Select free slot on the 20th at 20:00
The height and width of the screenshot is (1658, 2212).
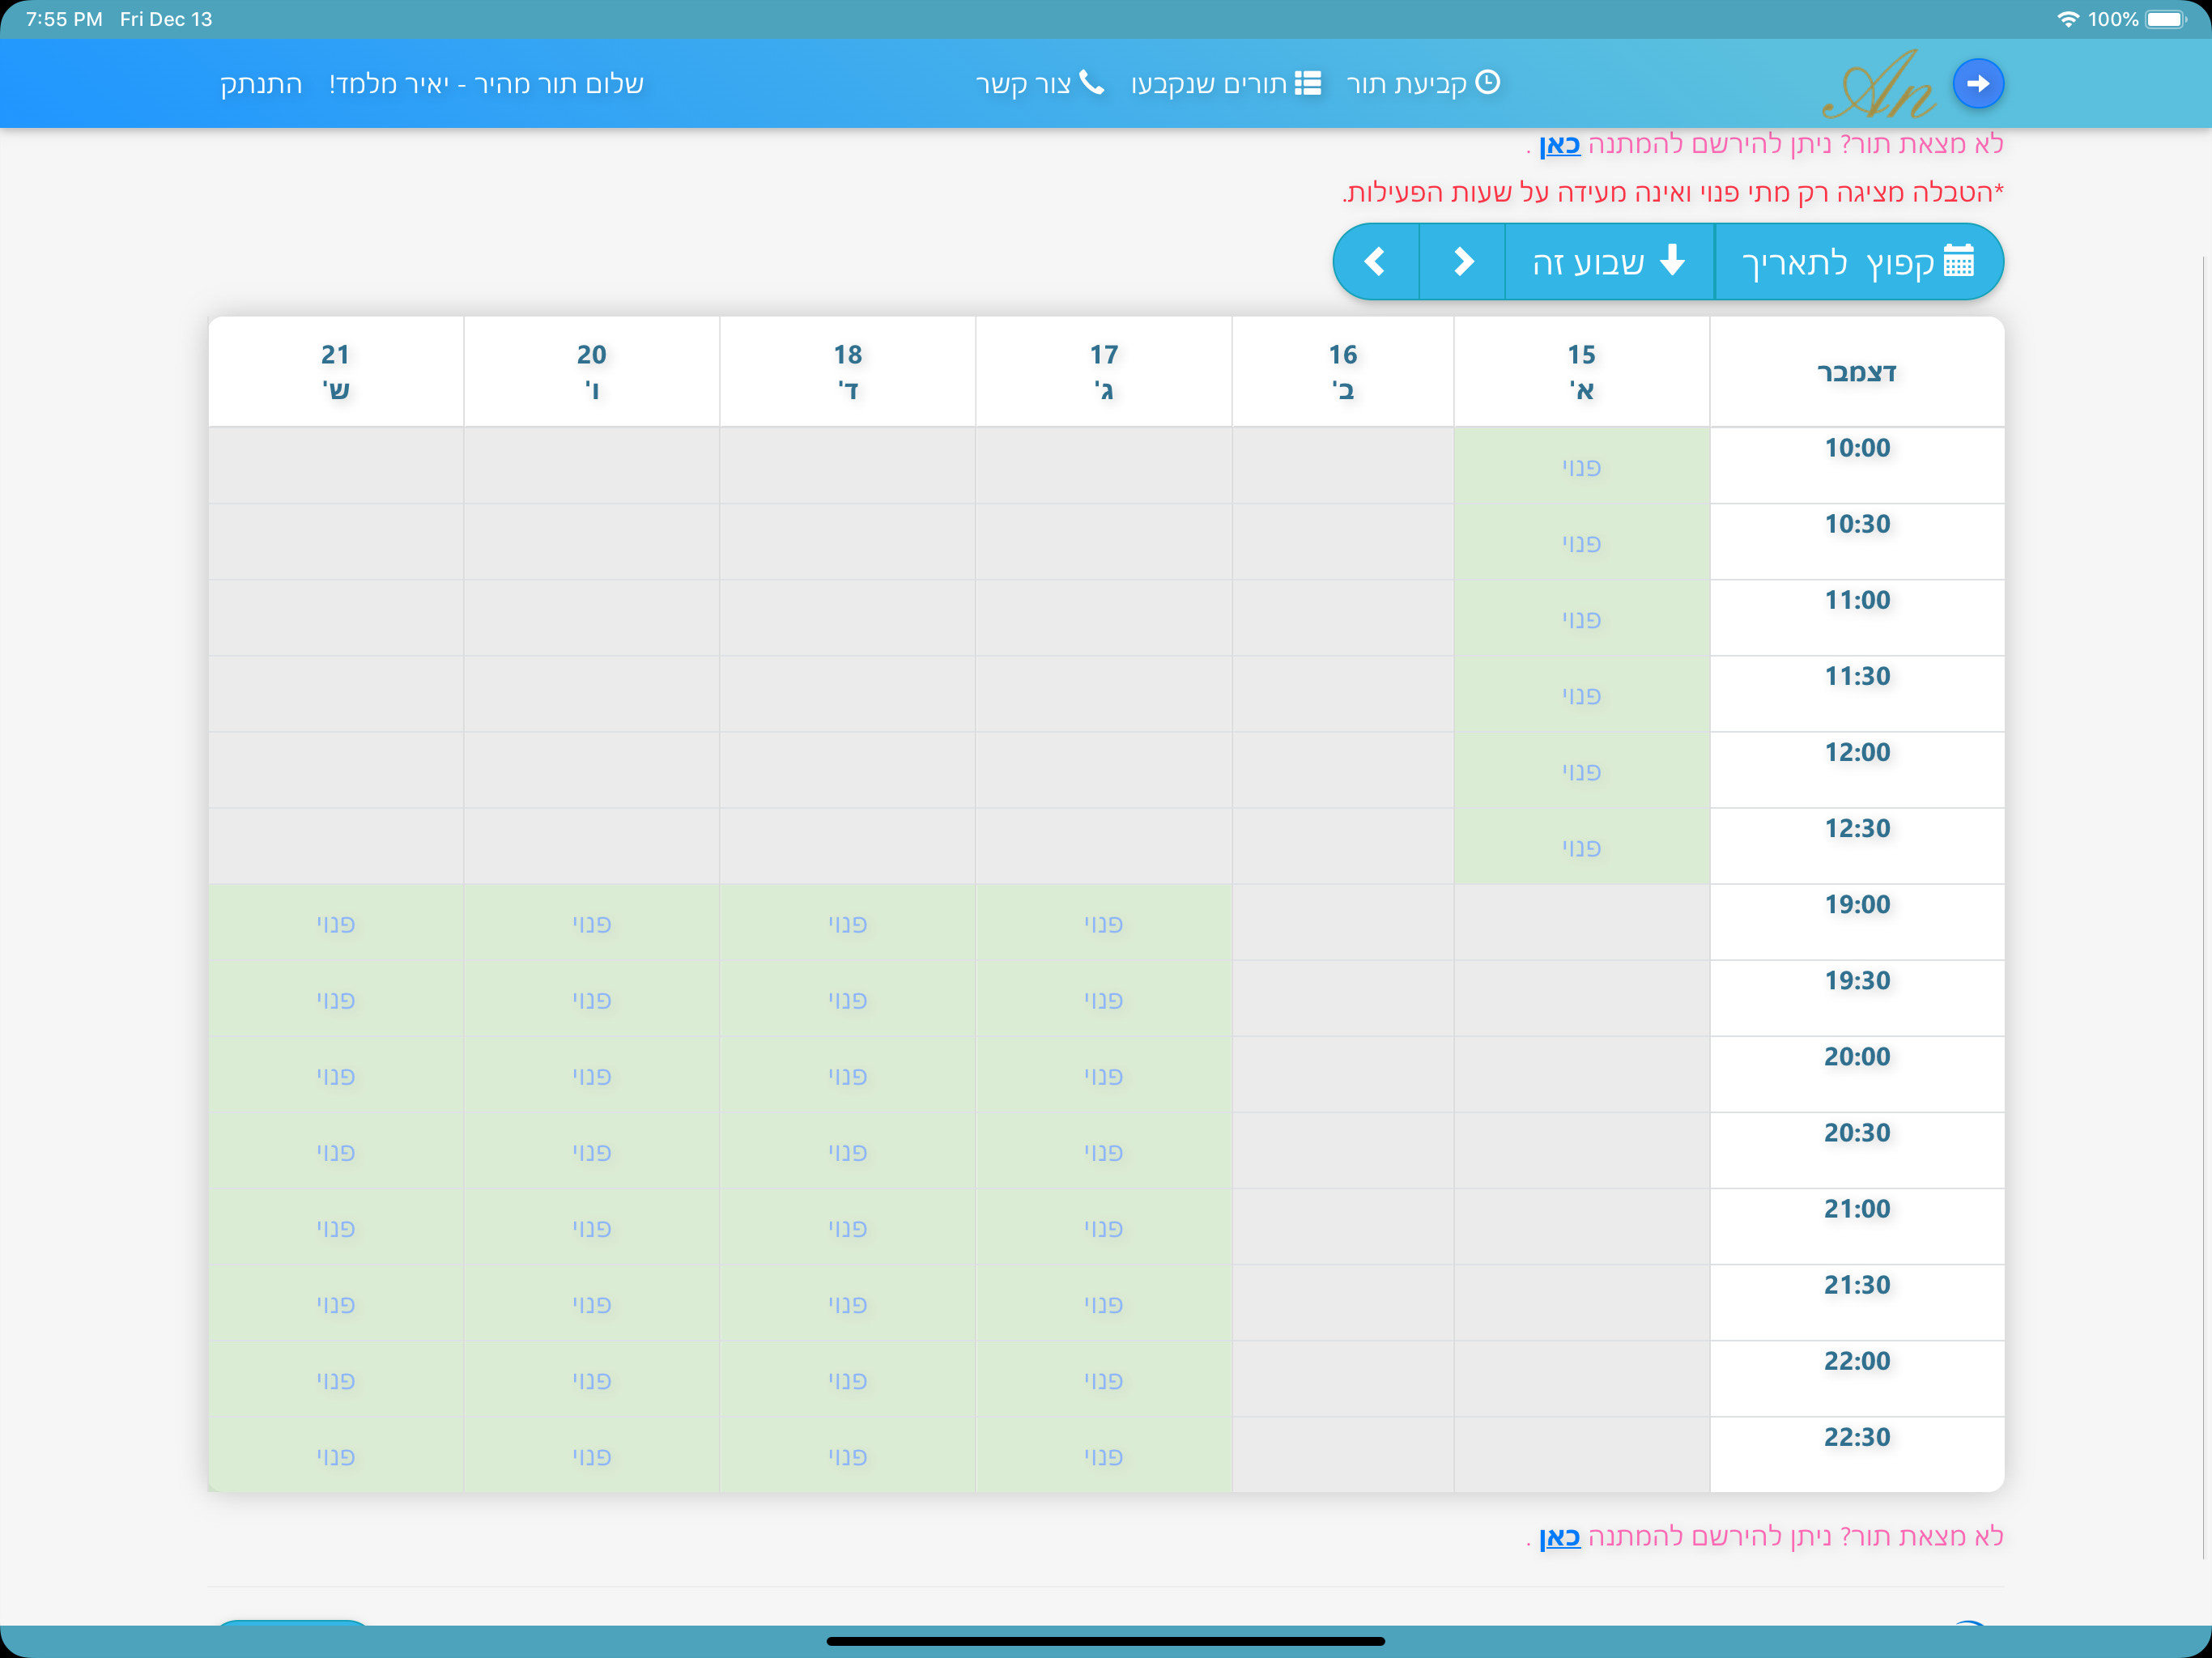click(x=591, y=1075)
